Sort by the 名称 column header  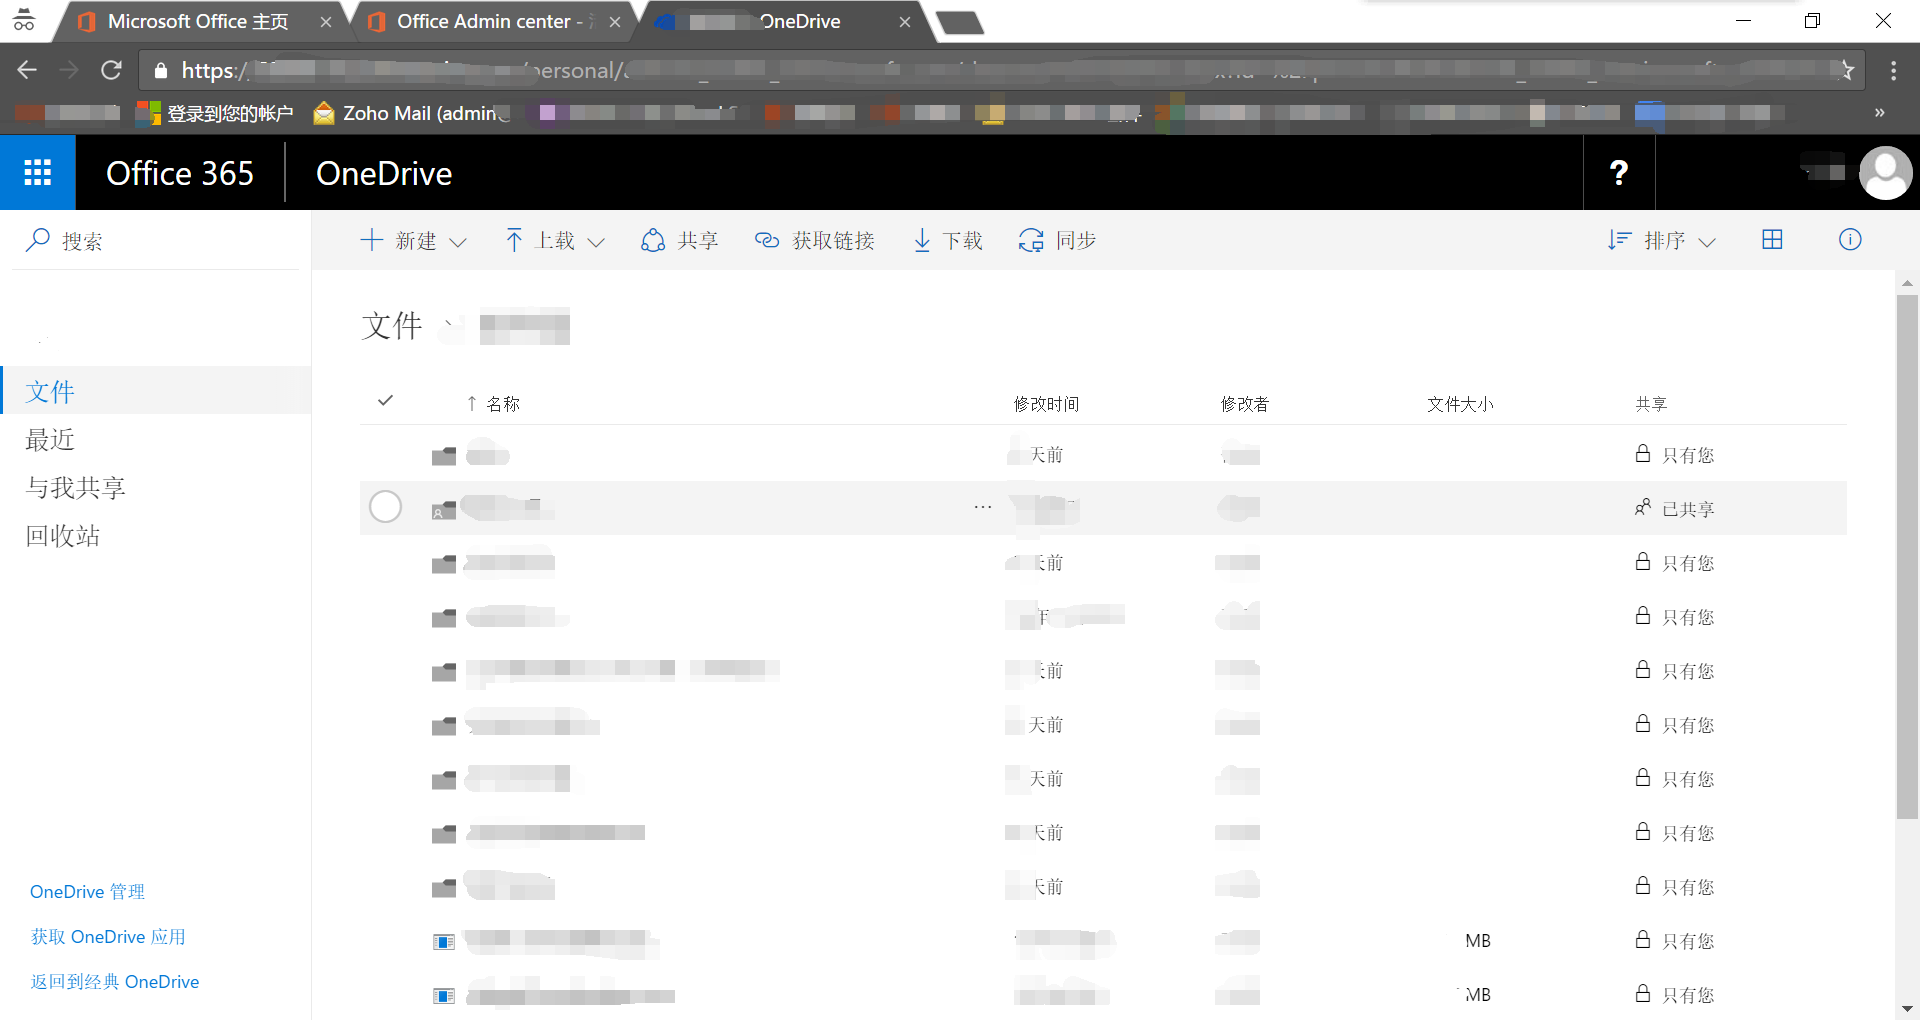[x=503, y=404]
